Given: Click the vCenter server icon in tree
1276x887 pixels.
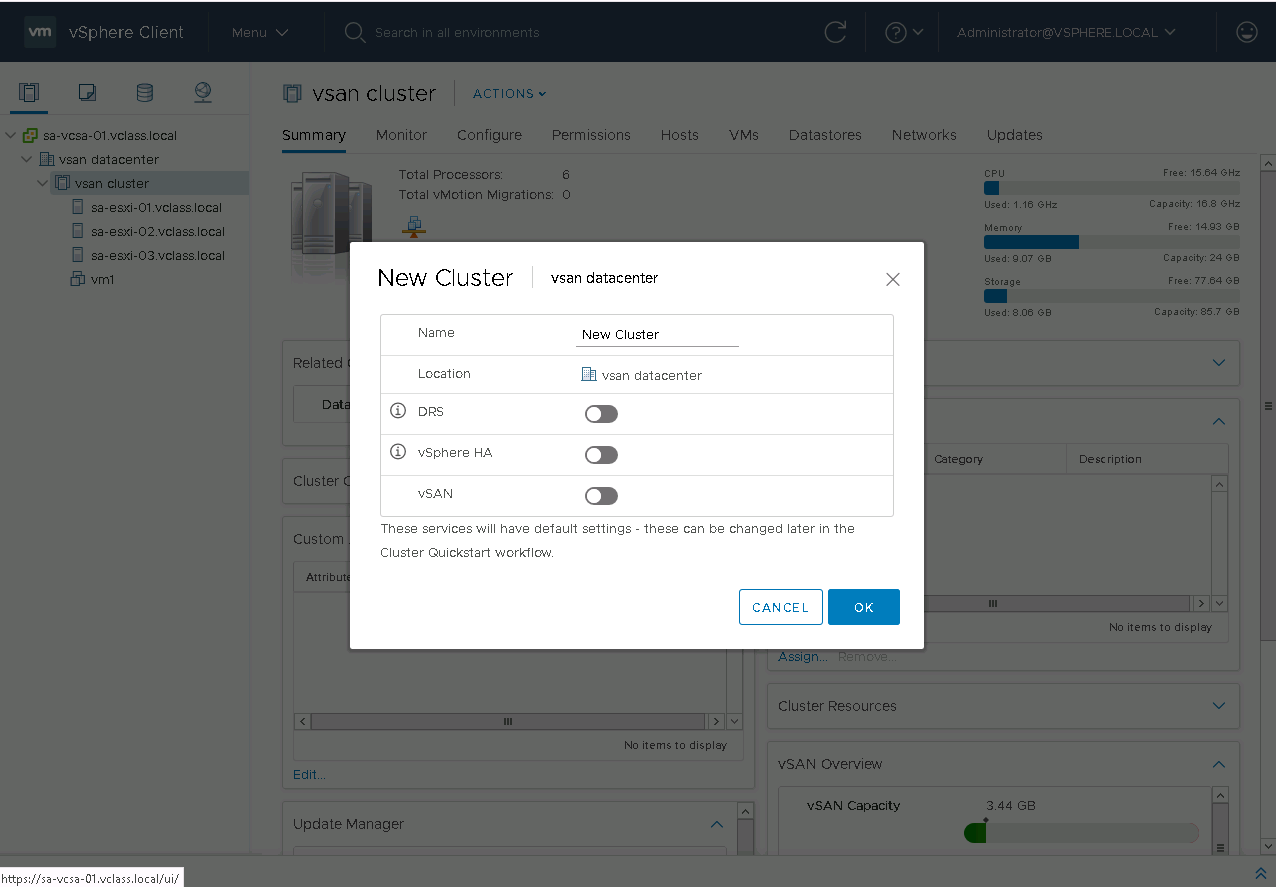Looking at the screenshot, I should coord(31,135).
